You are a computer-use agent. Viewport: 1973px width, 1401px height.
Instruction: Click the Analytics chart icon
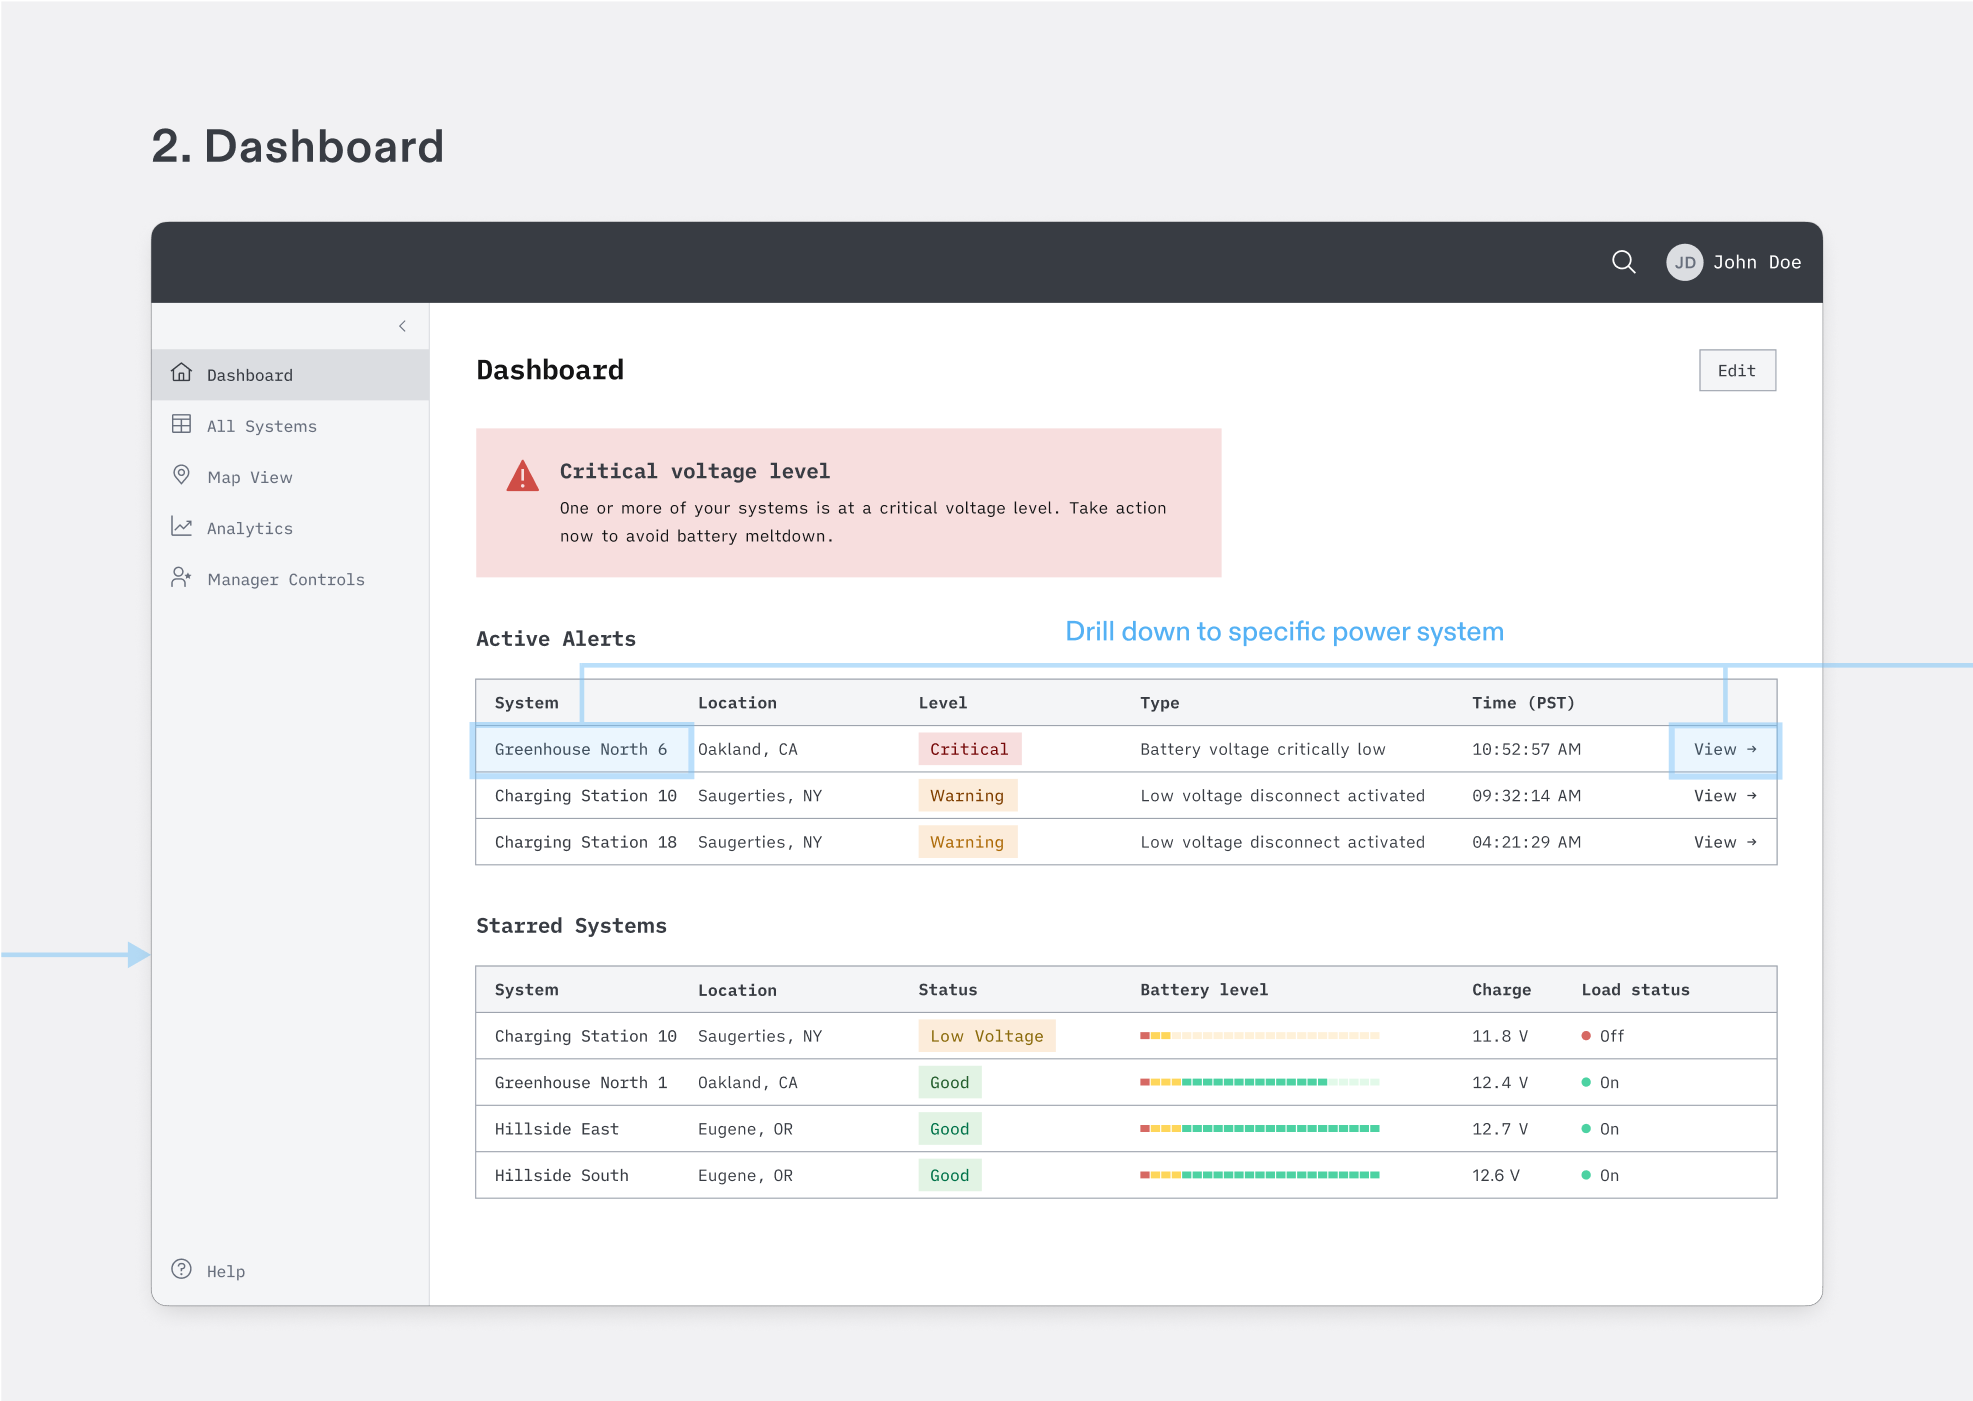point(181,526)
